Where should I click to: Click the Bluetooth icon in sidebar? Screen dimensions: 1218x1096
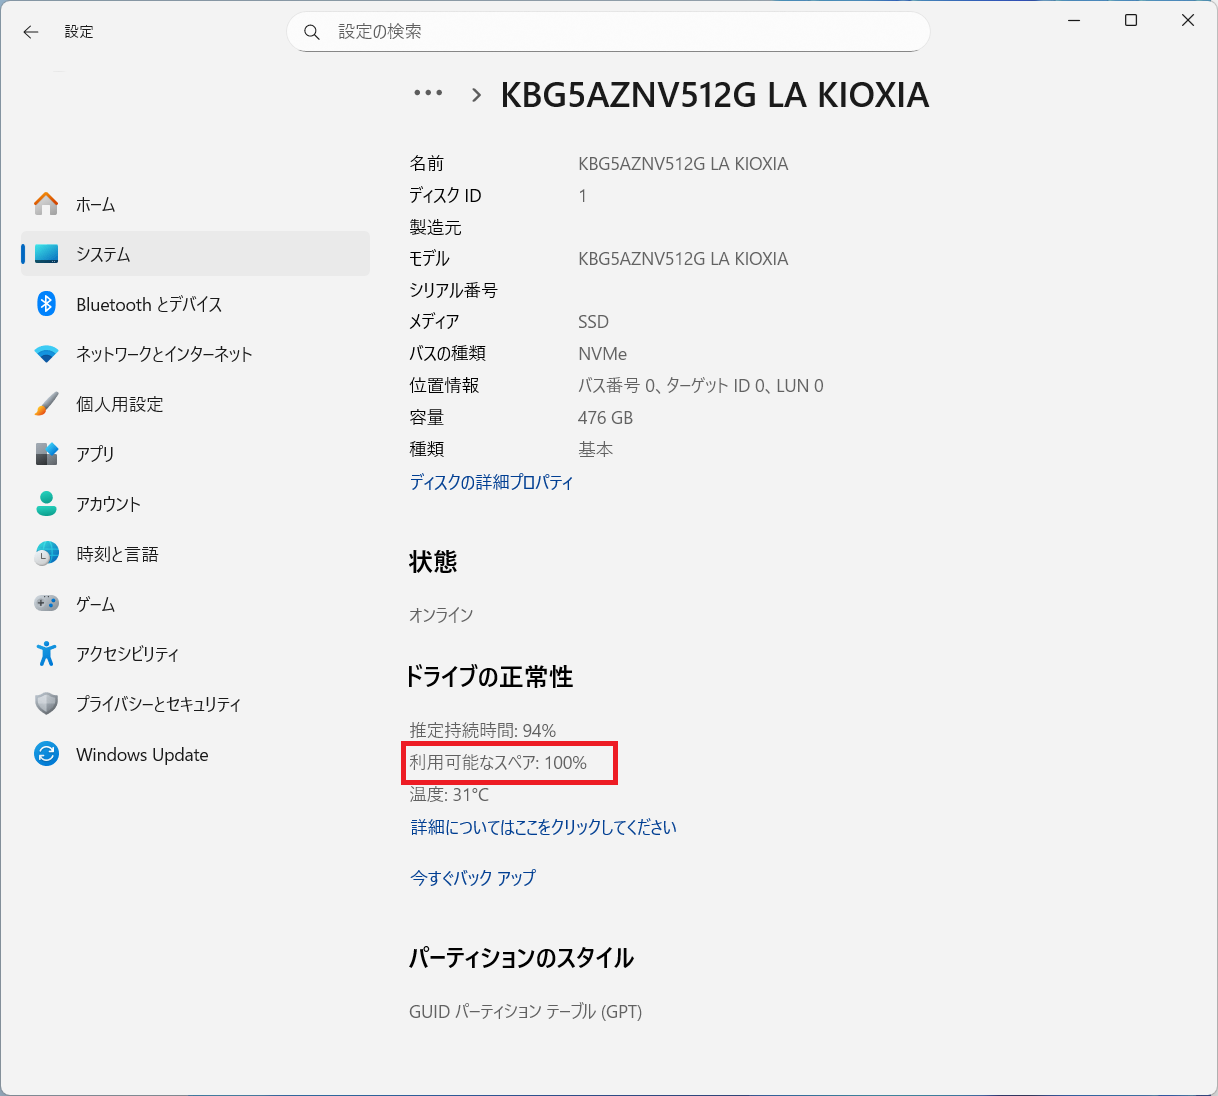tap(46, 304)
